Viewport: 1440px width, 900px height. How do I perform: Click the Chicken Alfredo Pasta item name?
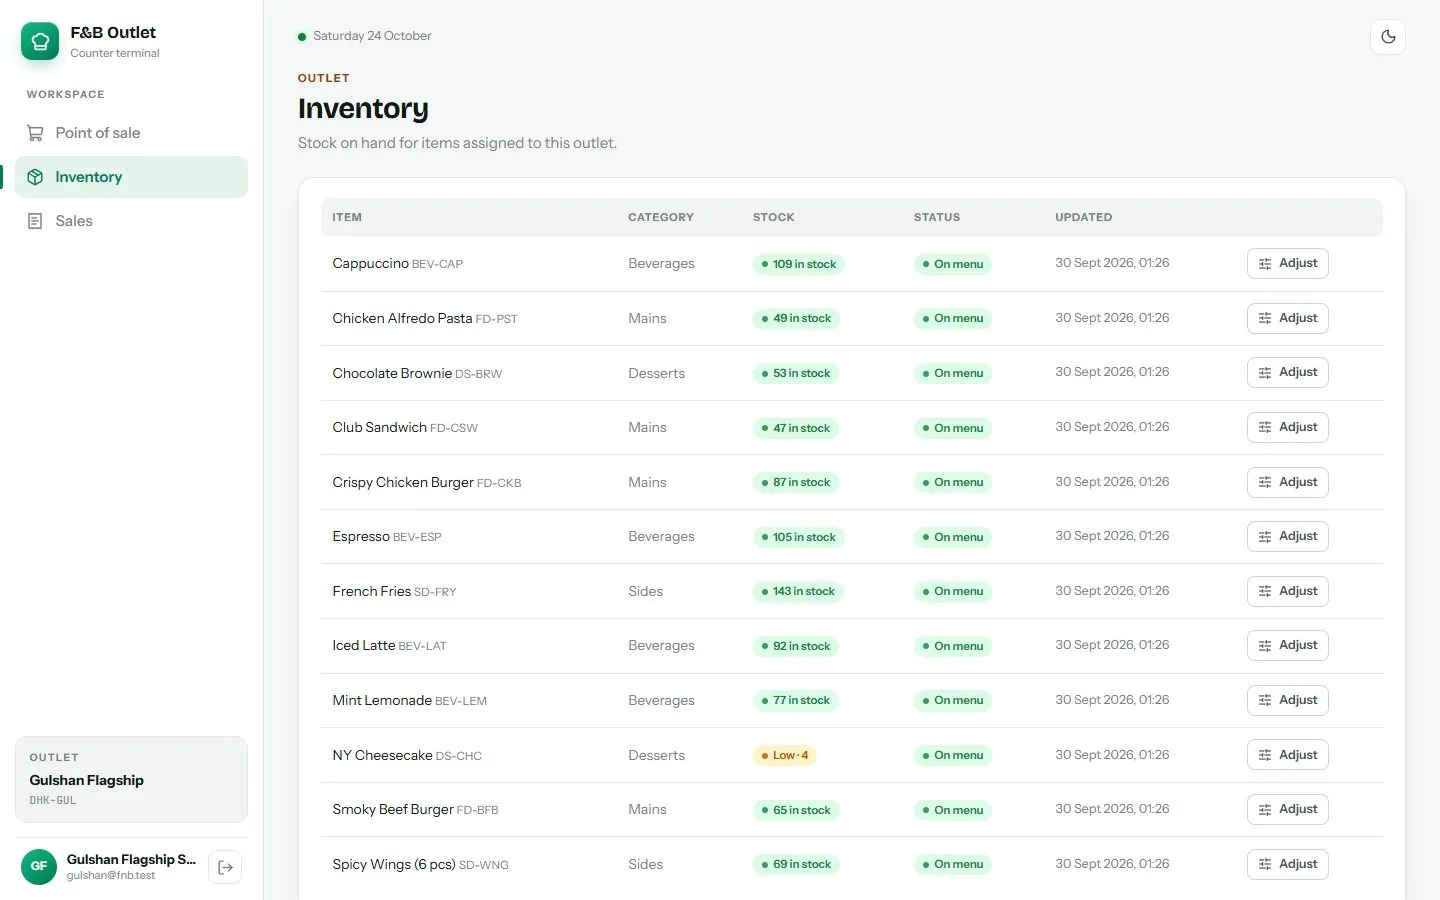(402, 318)
